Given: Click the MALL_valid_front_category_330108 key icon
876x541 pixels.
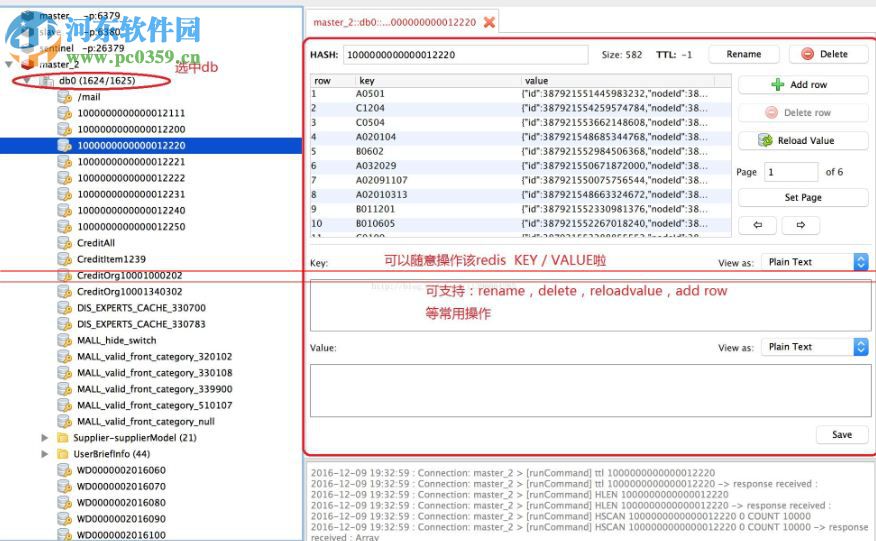Looking at the screenshot, I should click(65, 373).
